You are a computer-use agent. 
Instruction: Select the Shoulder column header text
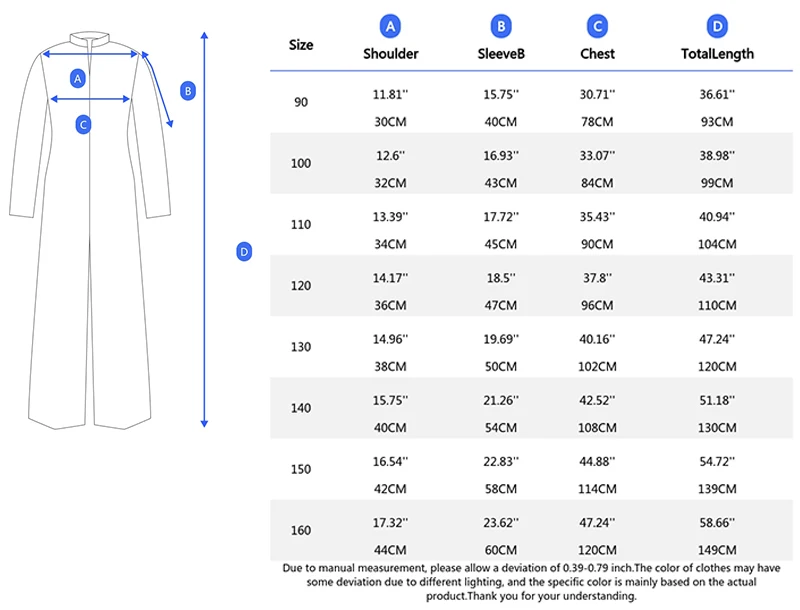coord(391,54)
